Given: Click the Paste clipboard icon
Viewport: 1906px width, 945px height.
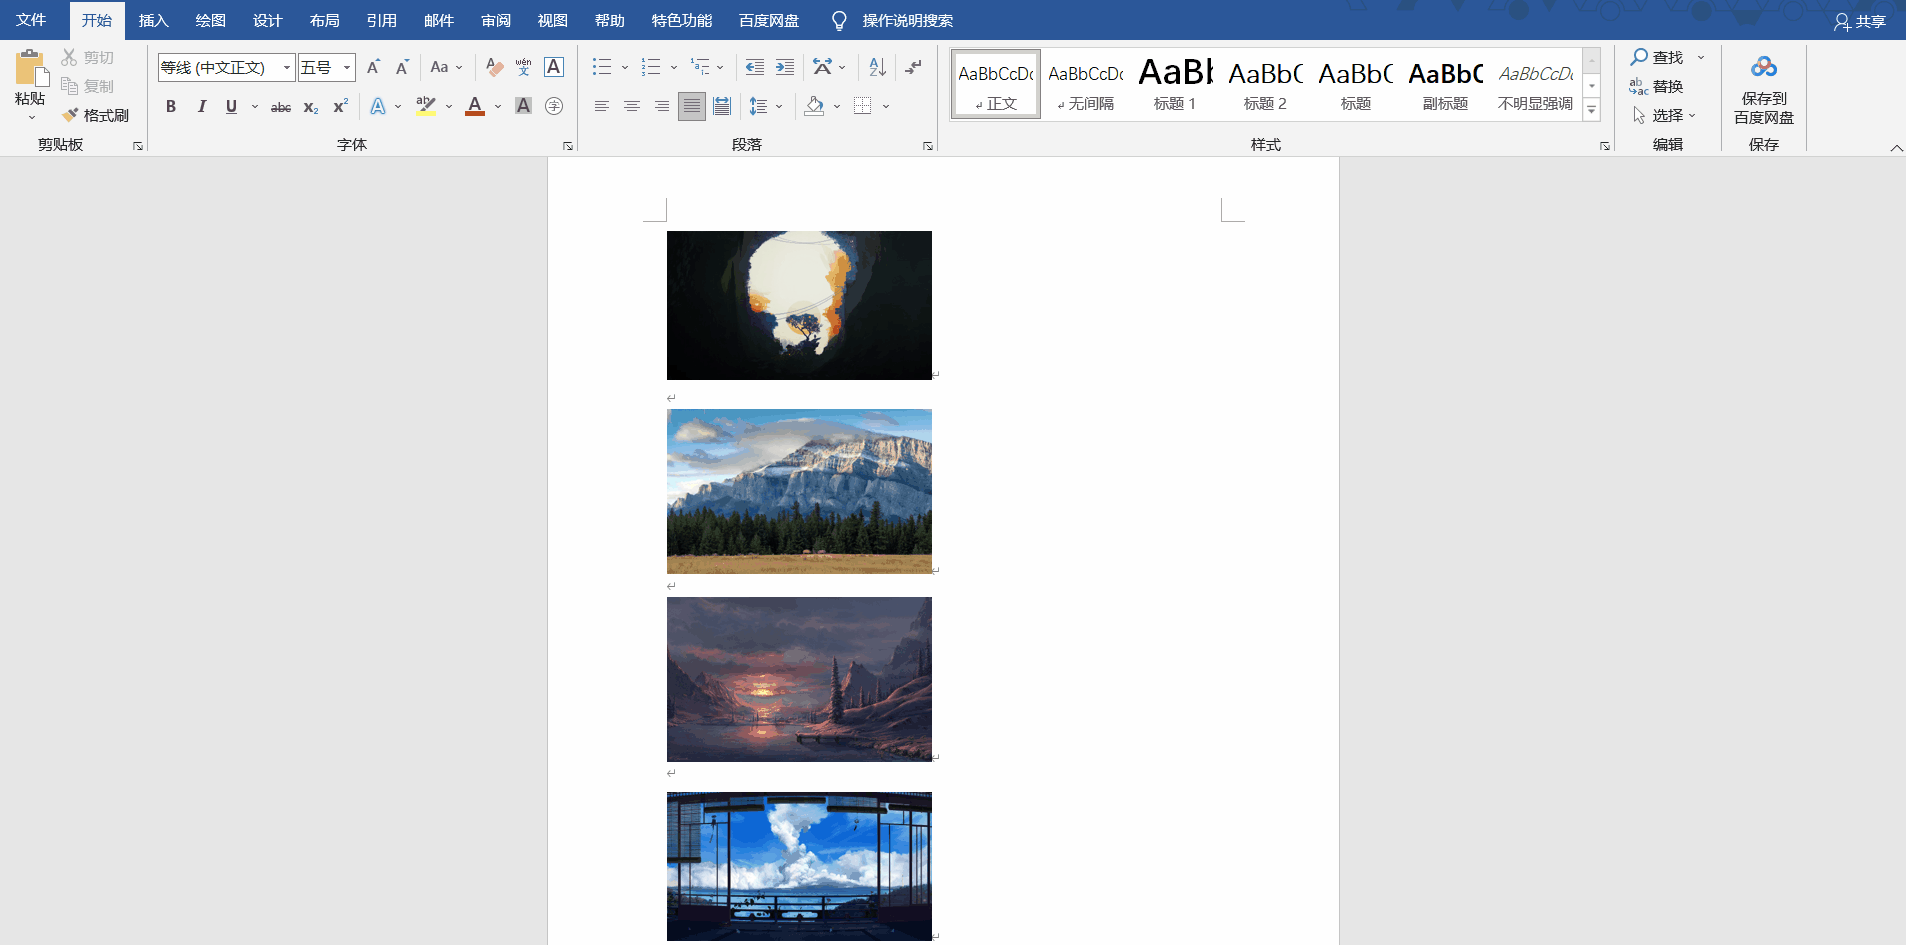Looking at the screenshot, I should pos(31,68).
